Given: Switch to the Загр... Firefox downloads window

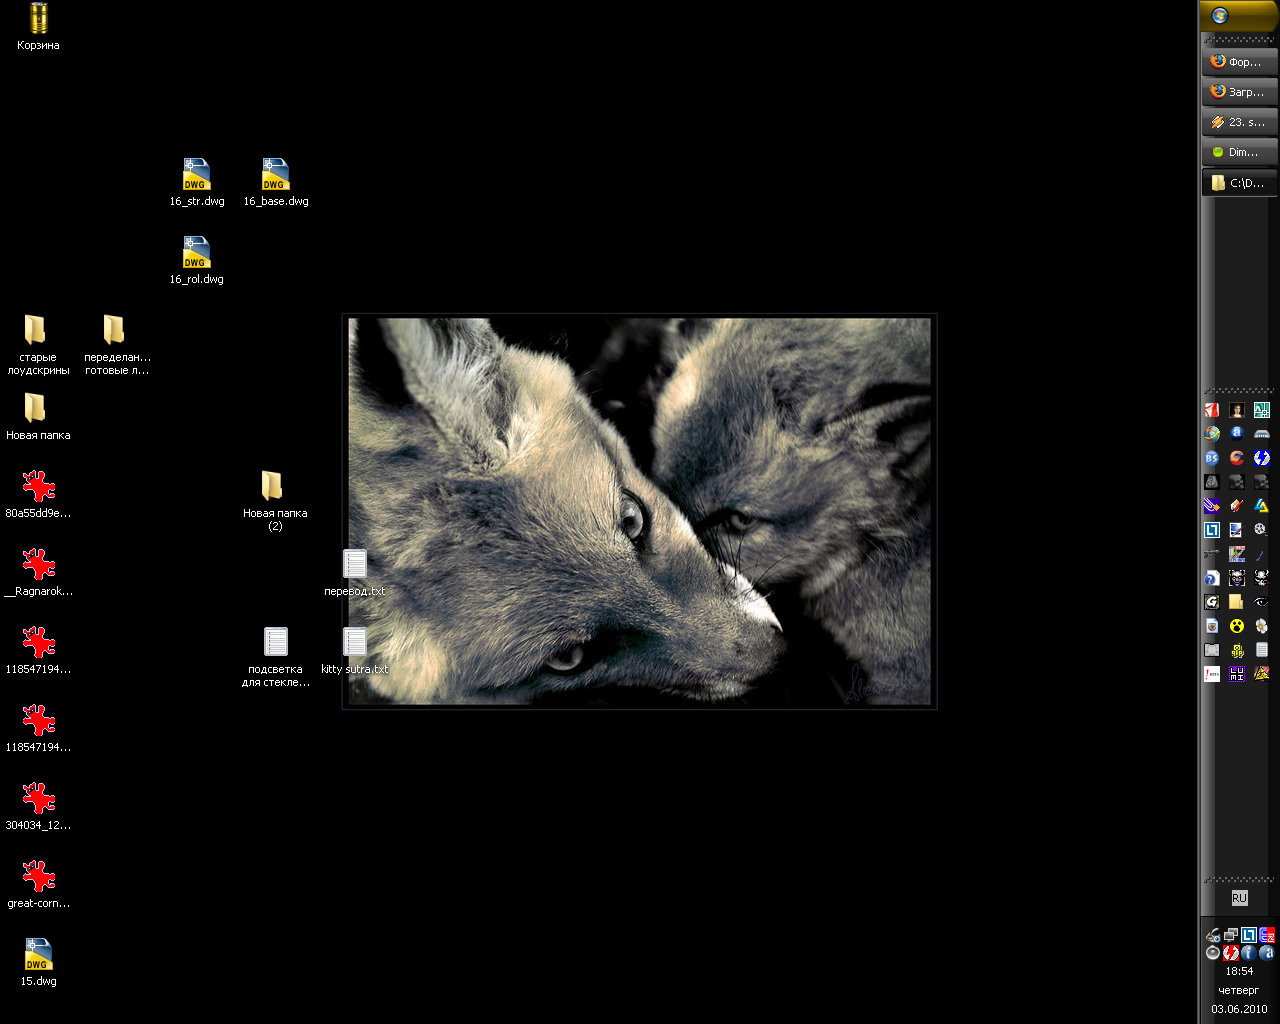Looking at the screenshot, I should [1238, 92].
